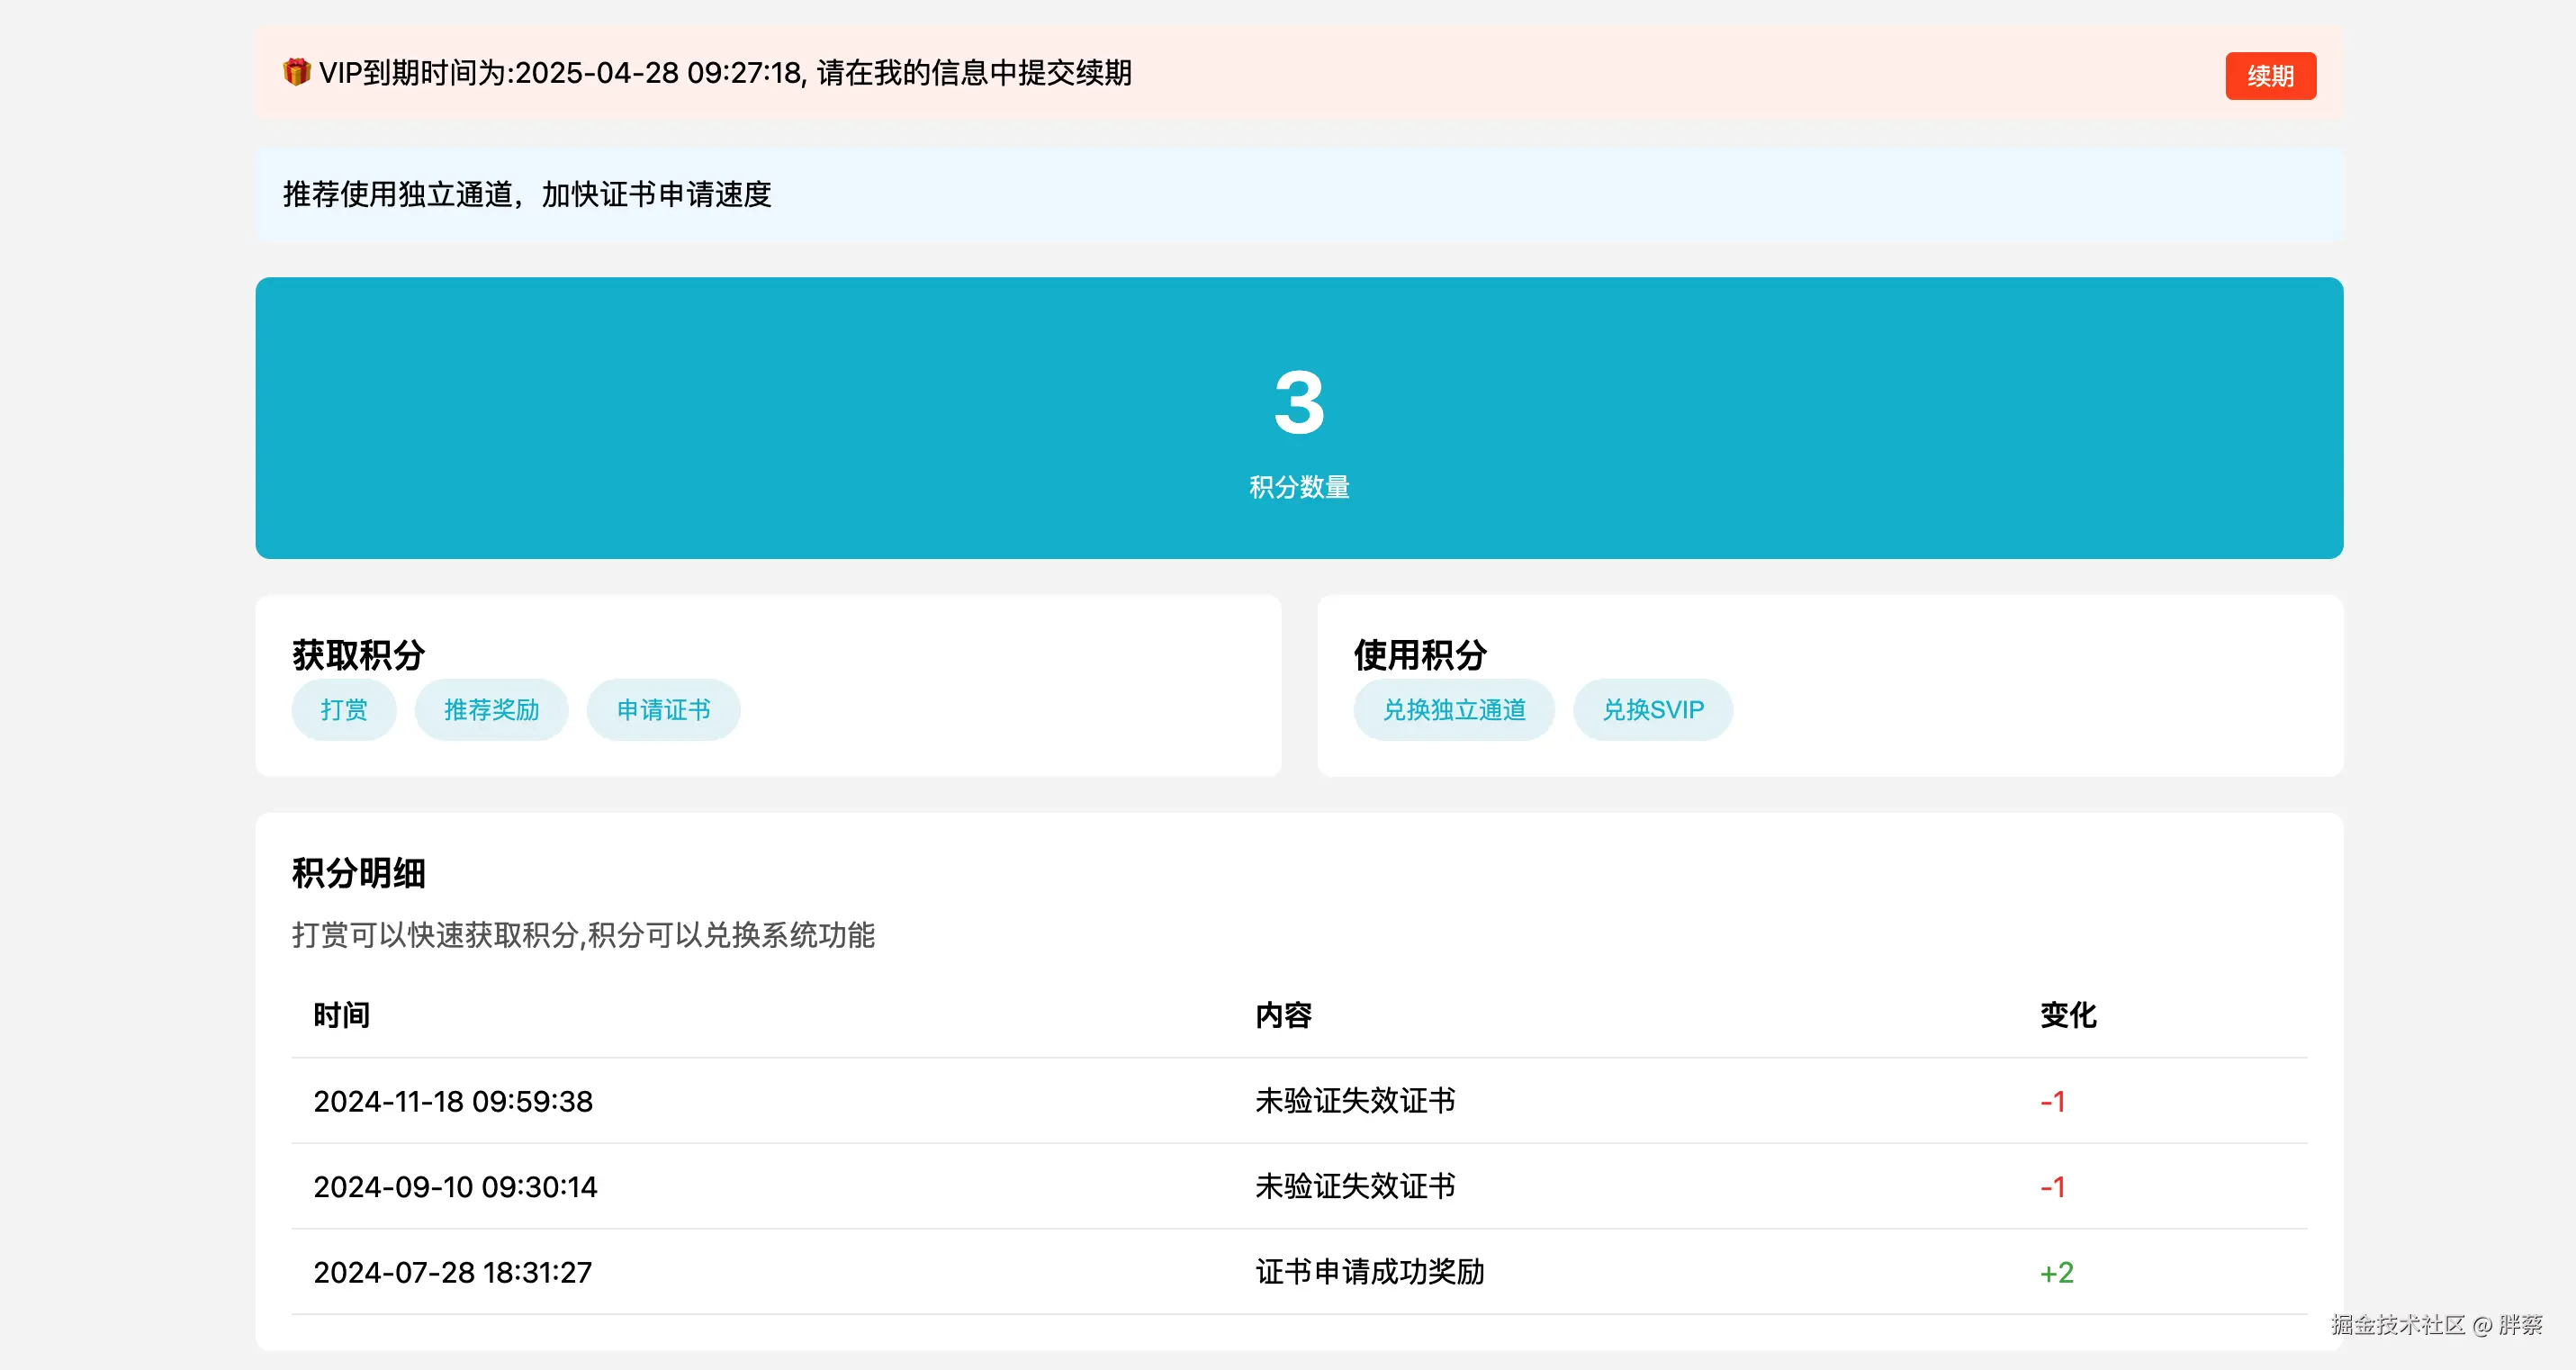Click the 积分明细 section heading
The width and height of the screenshot is (2576, 1370).
358,873
